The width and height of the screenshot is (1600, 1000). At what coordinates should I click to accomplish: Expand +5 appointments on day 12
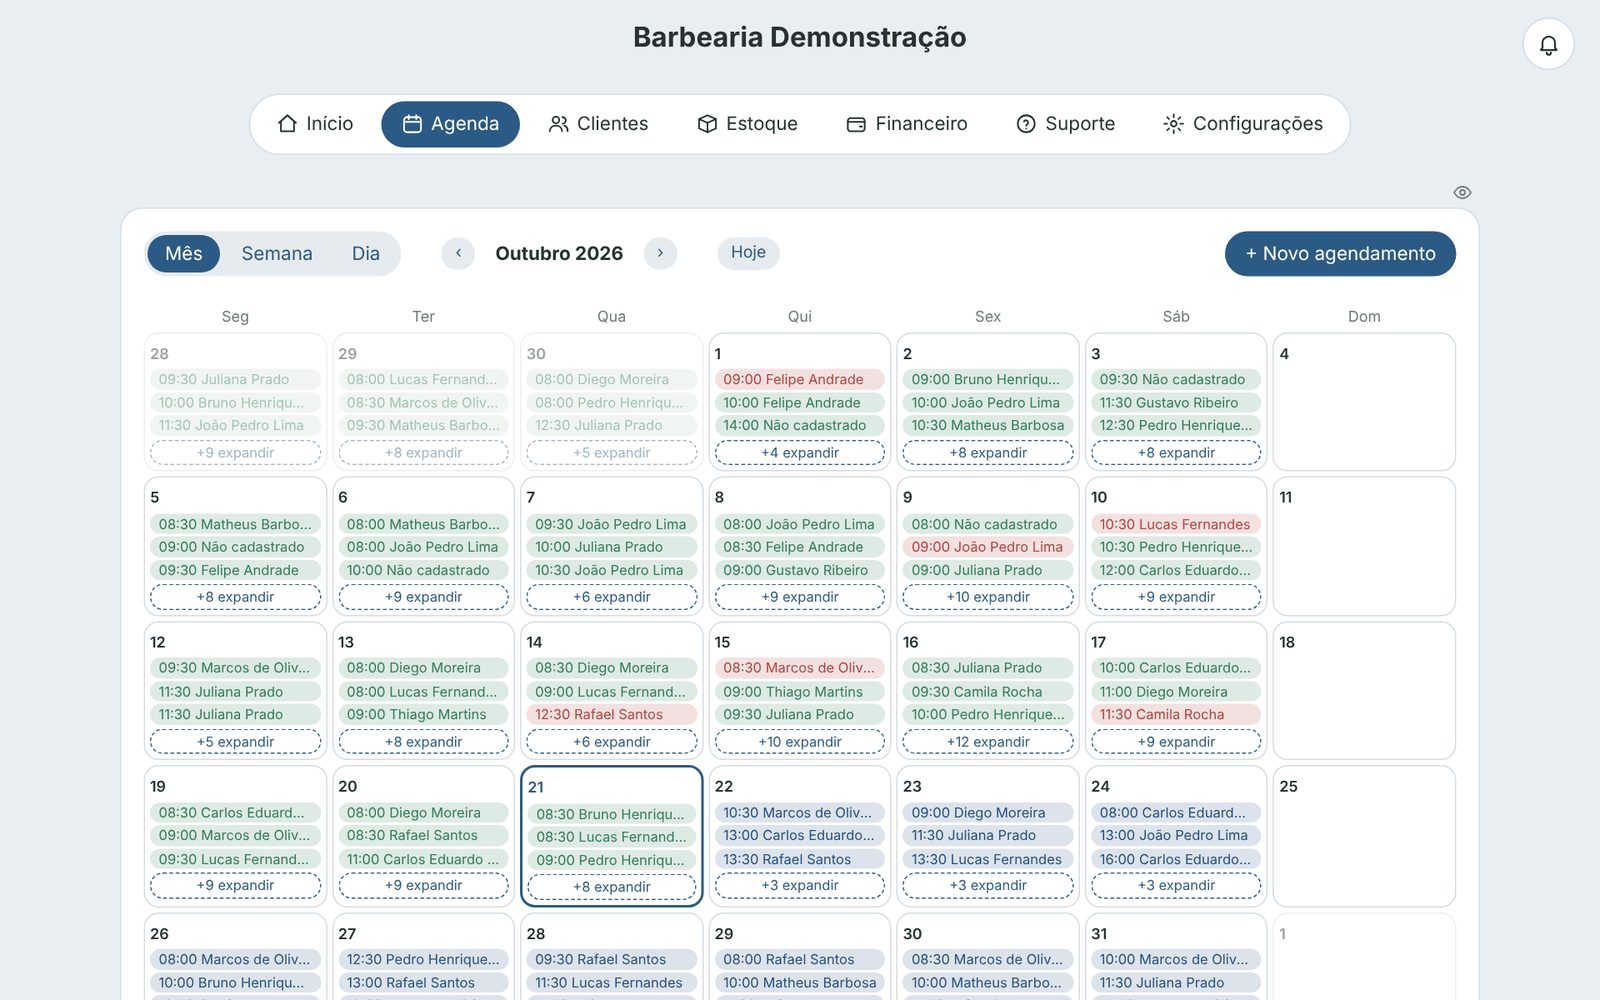235,742
